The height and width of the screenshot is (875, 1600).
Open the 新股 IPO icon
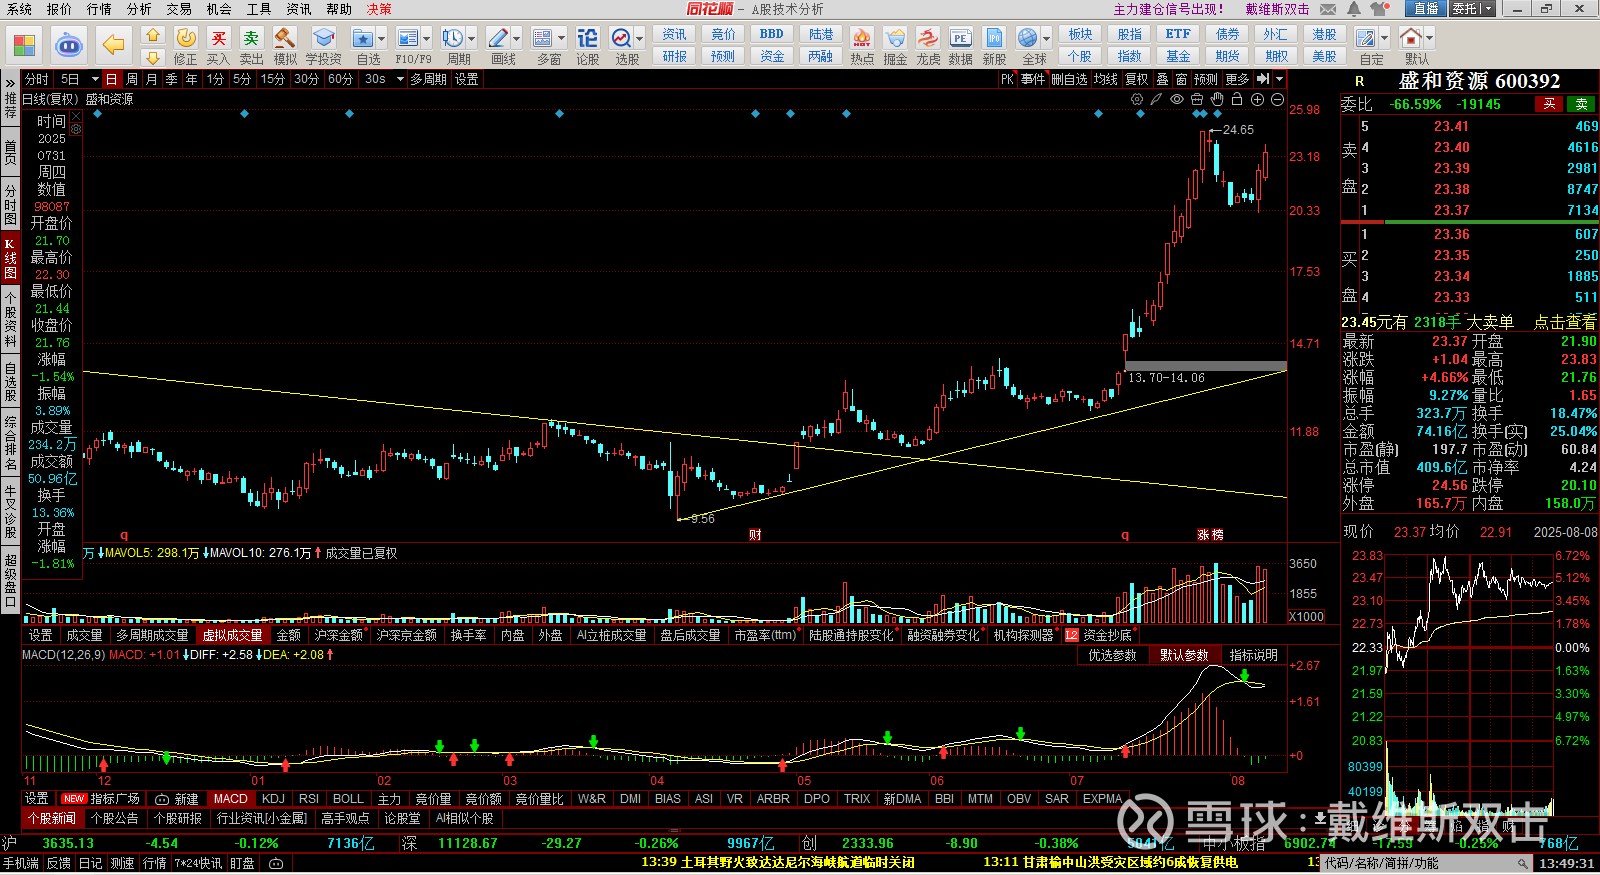994,38
